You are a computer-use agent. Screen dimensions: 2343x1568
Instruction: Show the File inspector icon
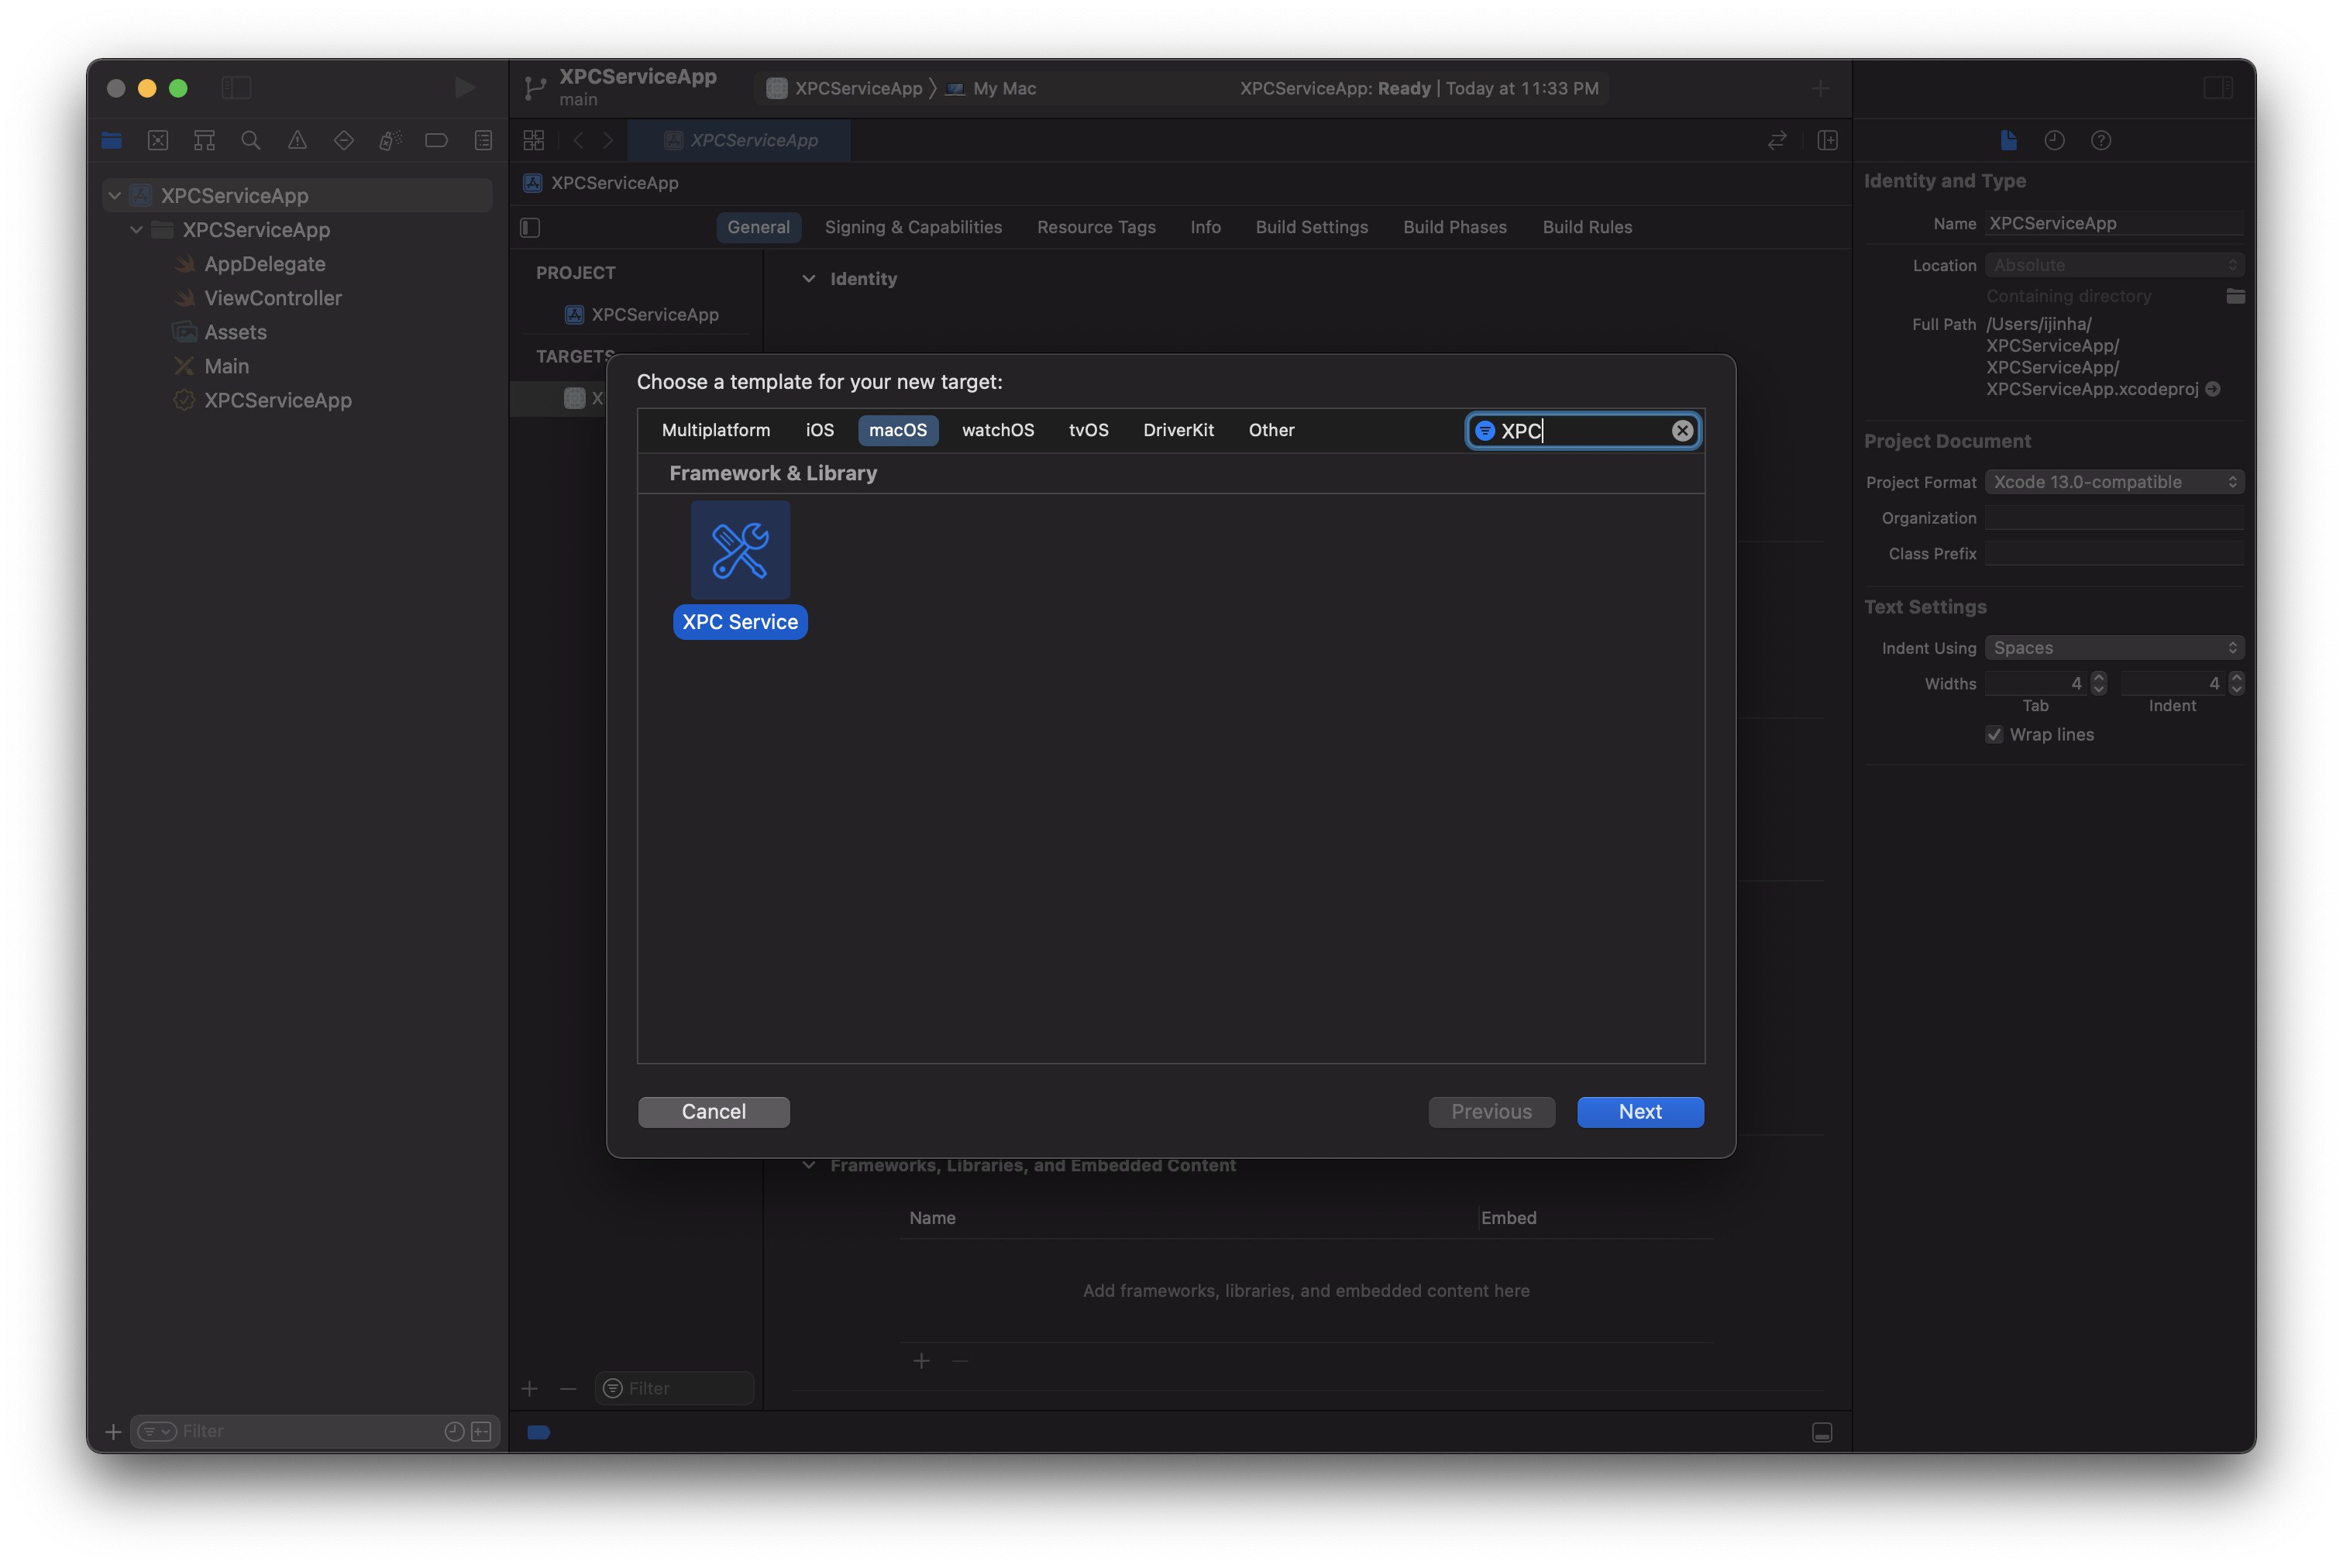[x=2008, y=141]
